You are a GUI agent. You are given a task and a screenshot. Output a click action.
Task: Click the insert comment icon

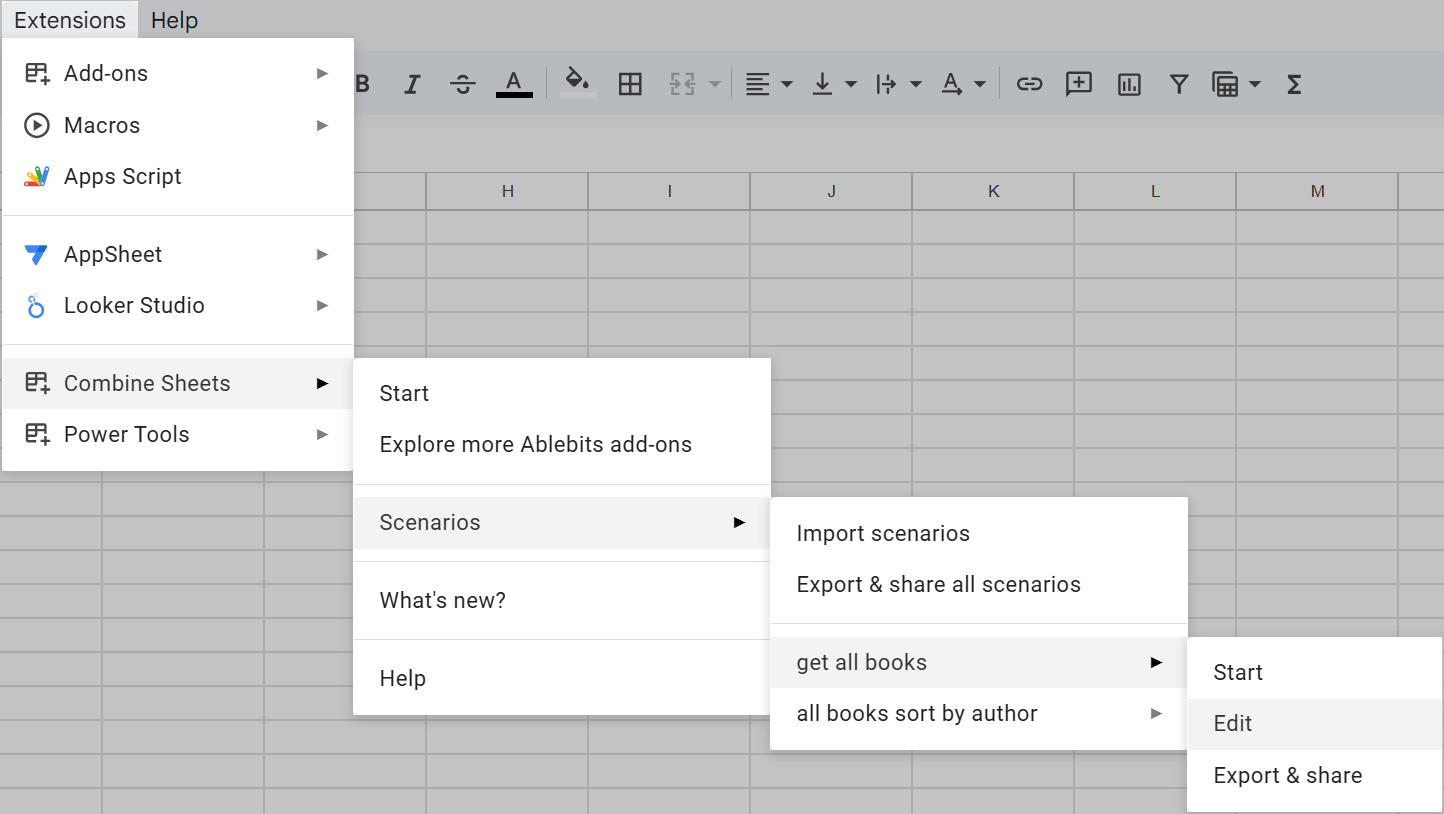click(1079, 85)
